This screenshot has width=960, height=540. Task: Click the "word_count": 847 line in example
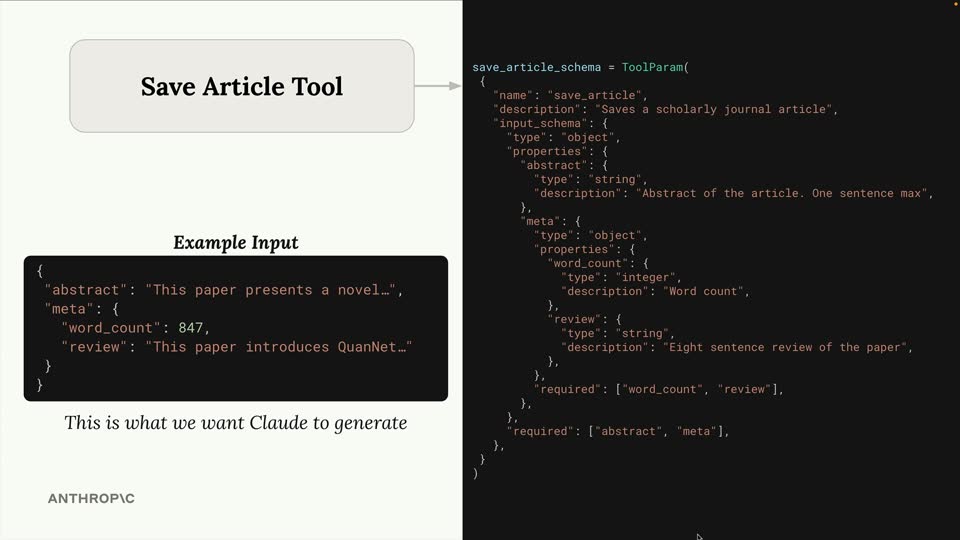135,328
